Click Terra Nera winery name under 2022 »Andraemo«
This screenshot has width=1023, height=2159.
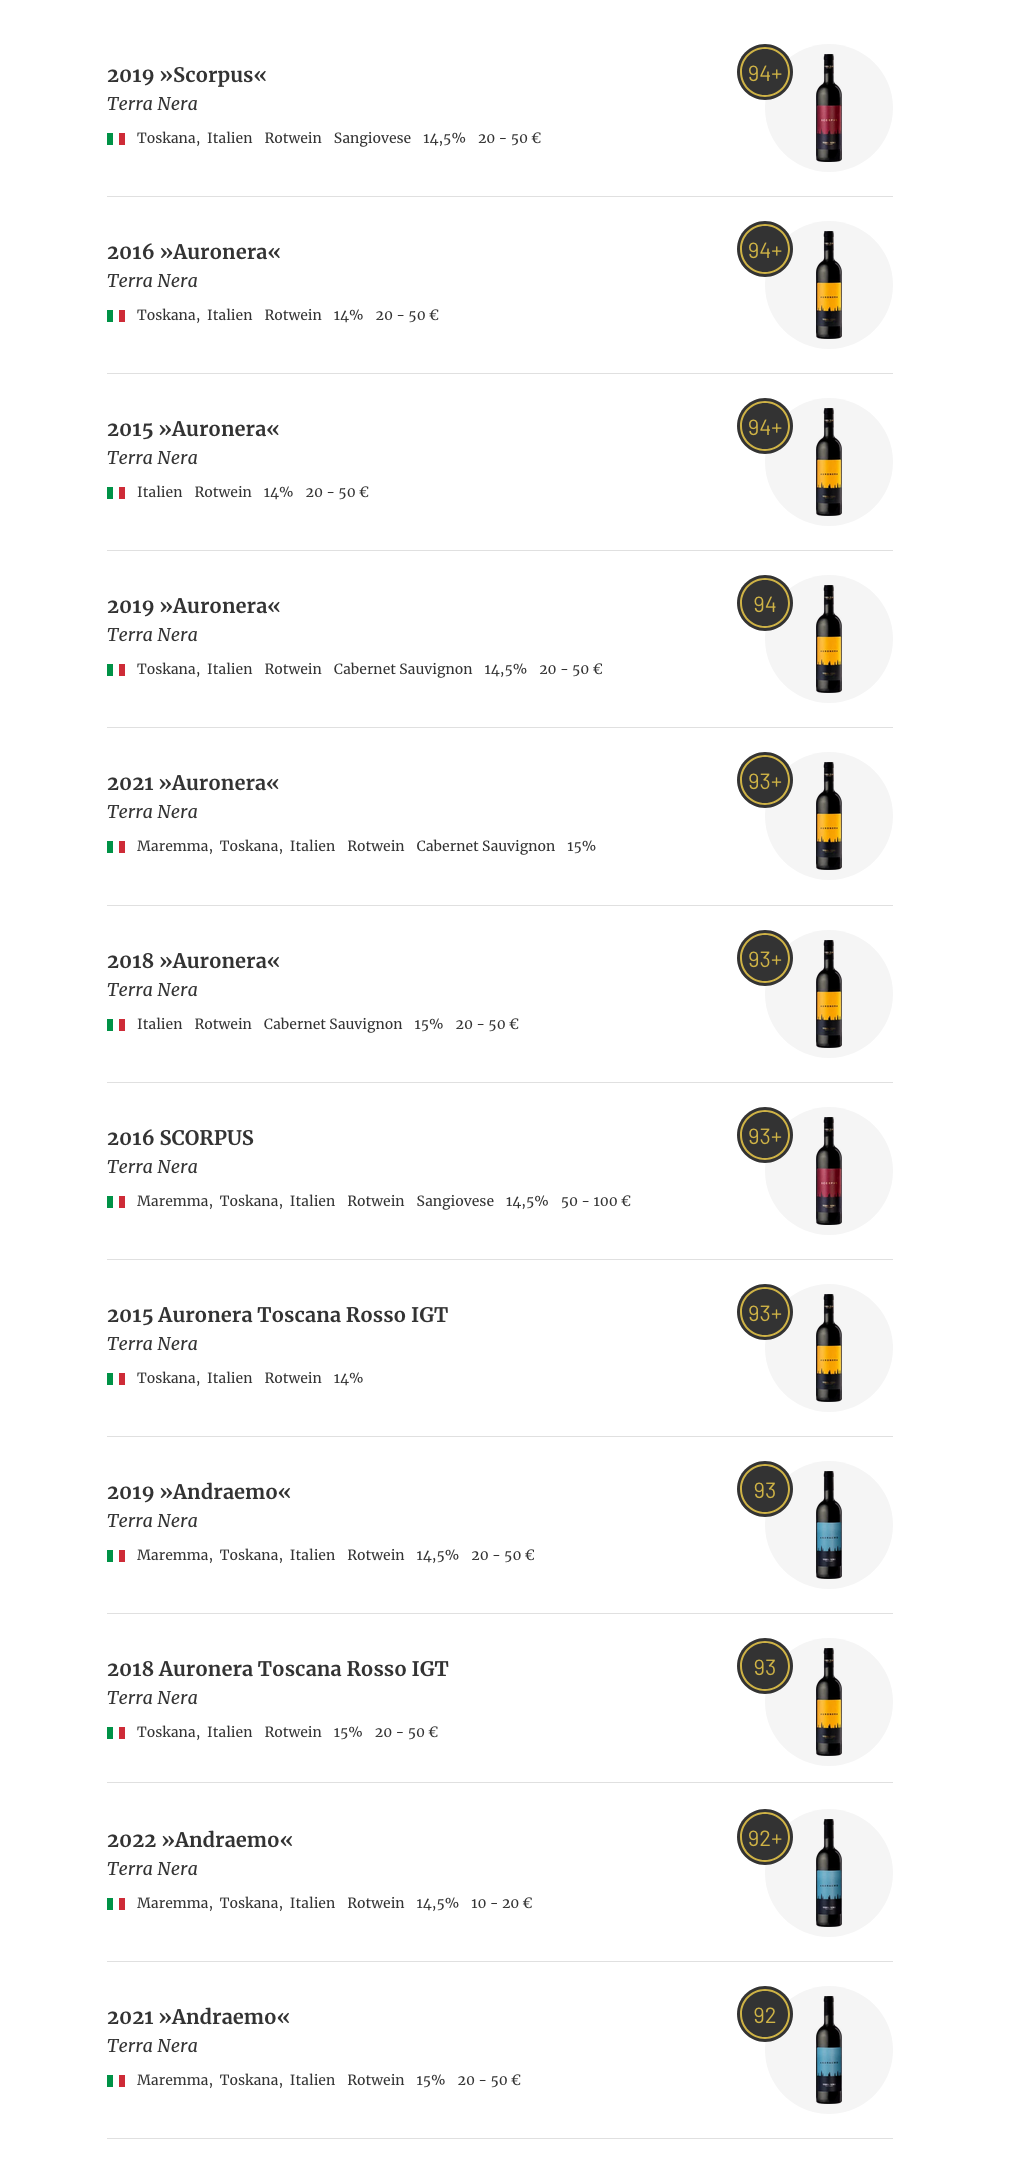pos(152,1869)
